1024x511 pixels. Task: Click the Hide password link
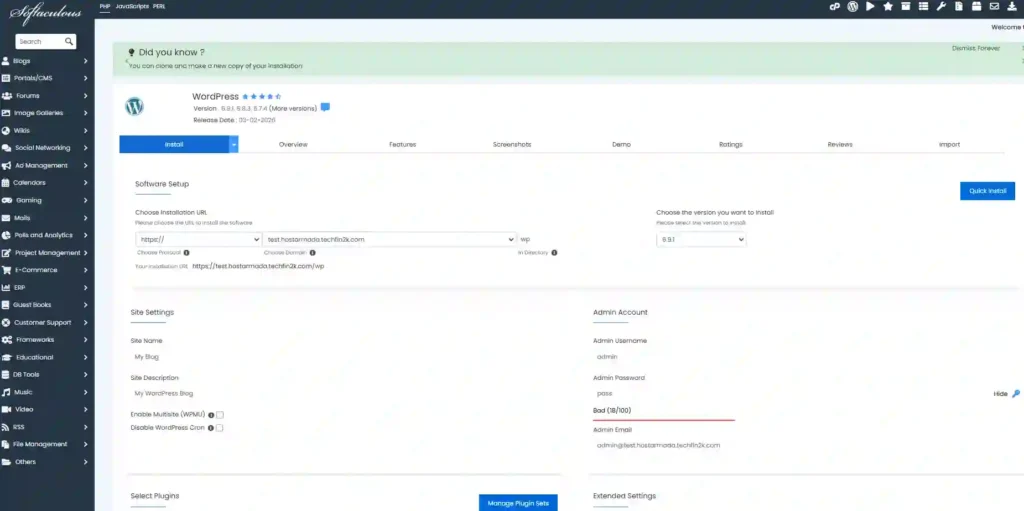point(1000,394)
